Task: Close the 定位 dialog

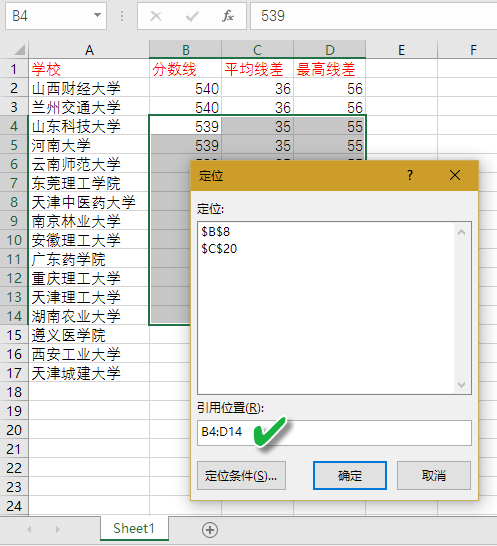Action: click(455, 175)
